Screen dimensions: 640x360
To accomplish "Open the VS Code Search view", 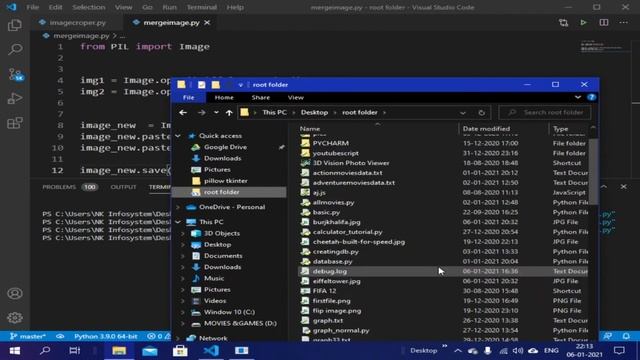I will 15,49.
